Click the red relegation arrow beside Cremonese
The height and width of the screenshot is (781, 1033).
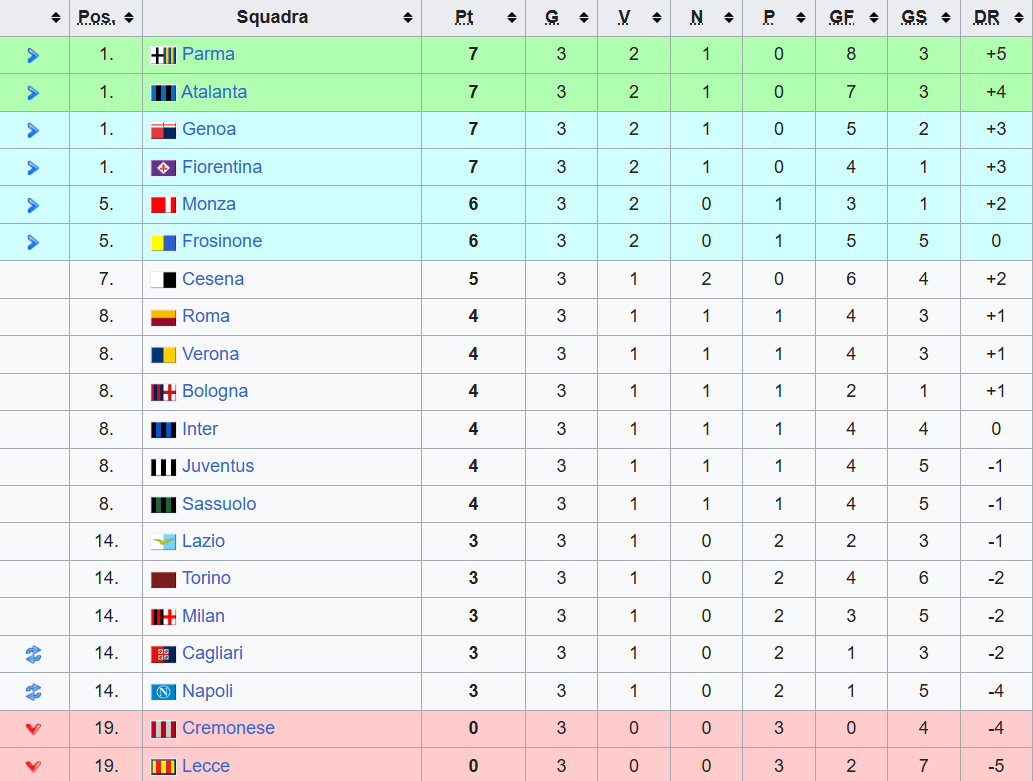click(x=34, y=729)
